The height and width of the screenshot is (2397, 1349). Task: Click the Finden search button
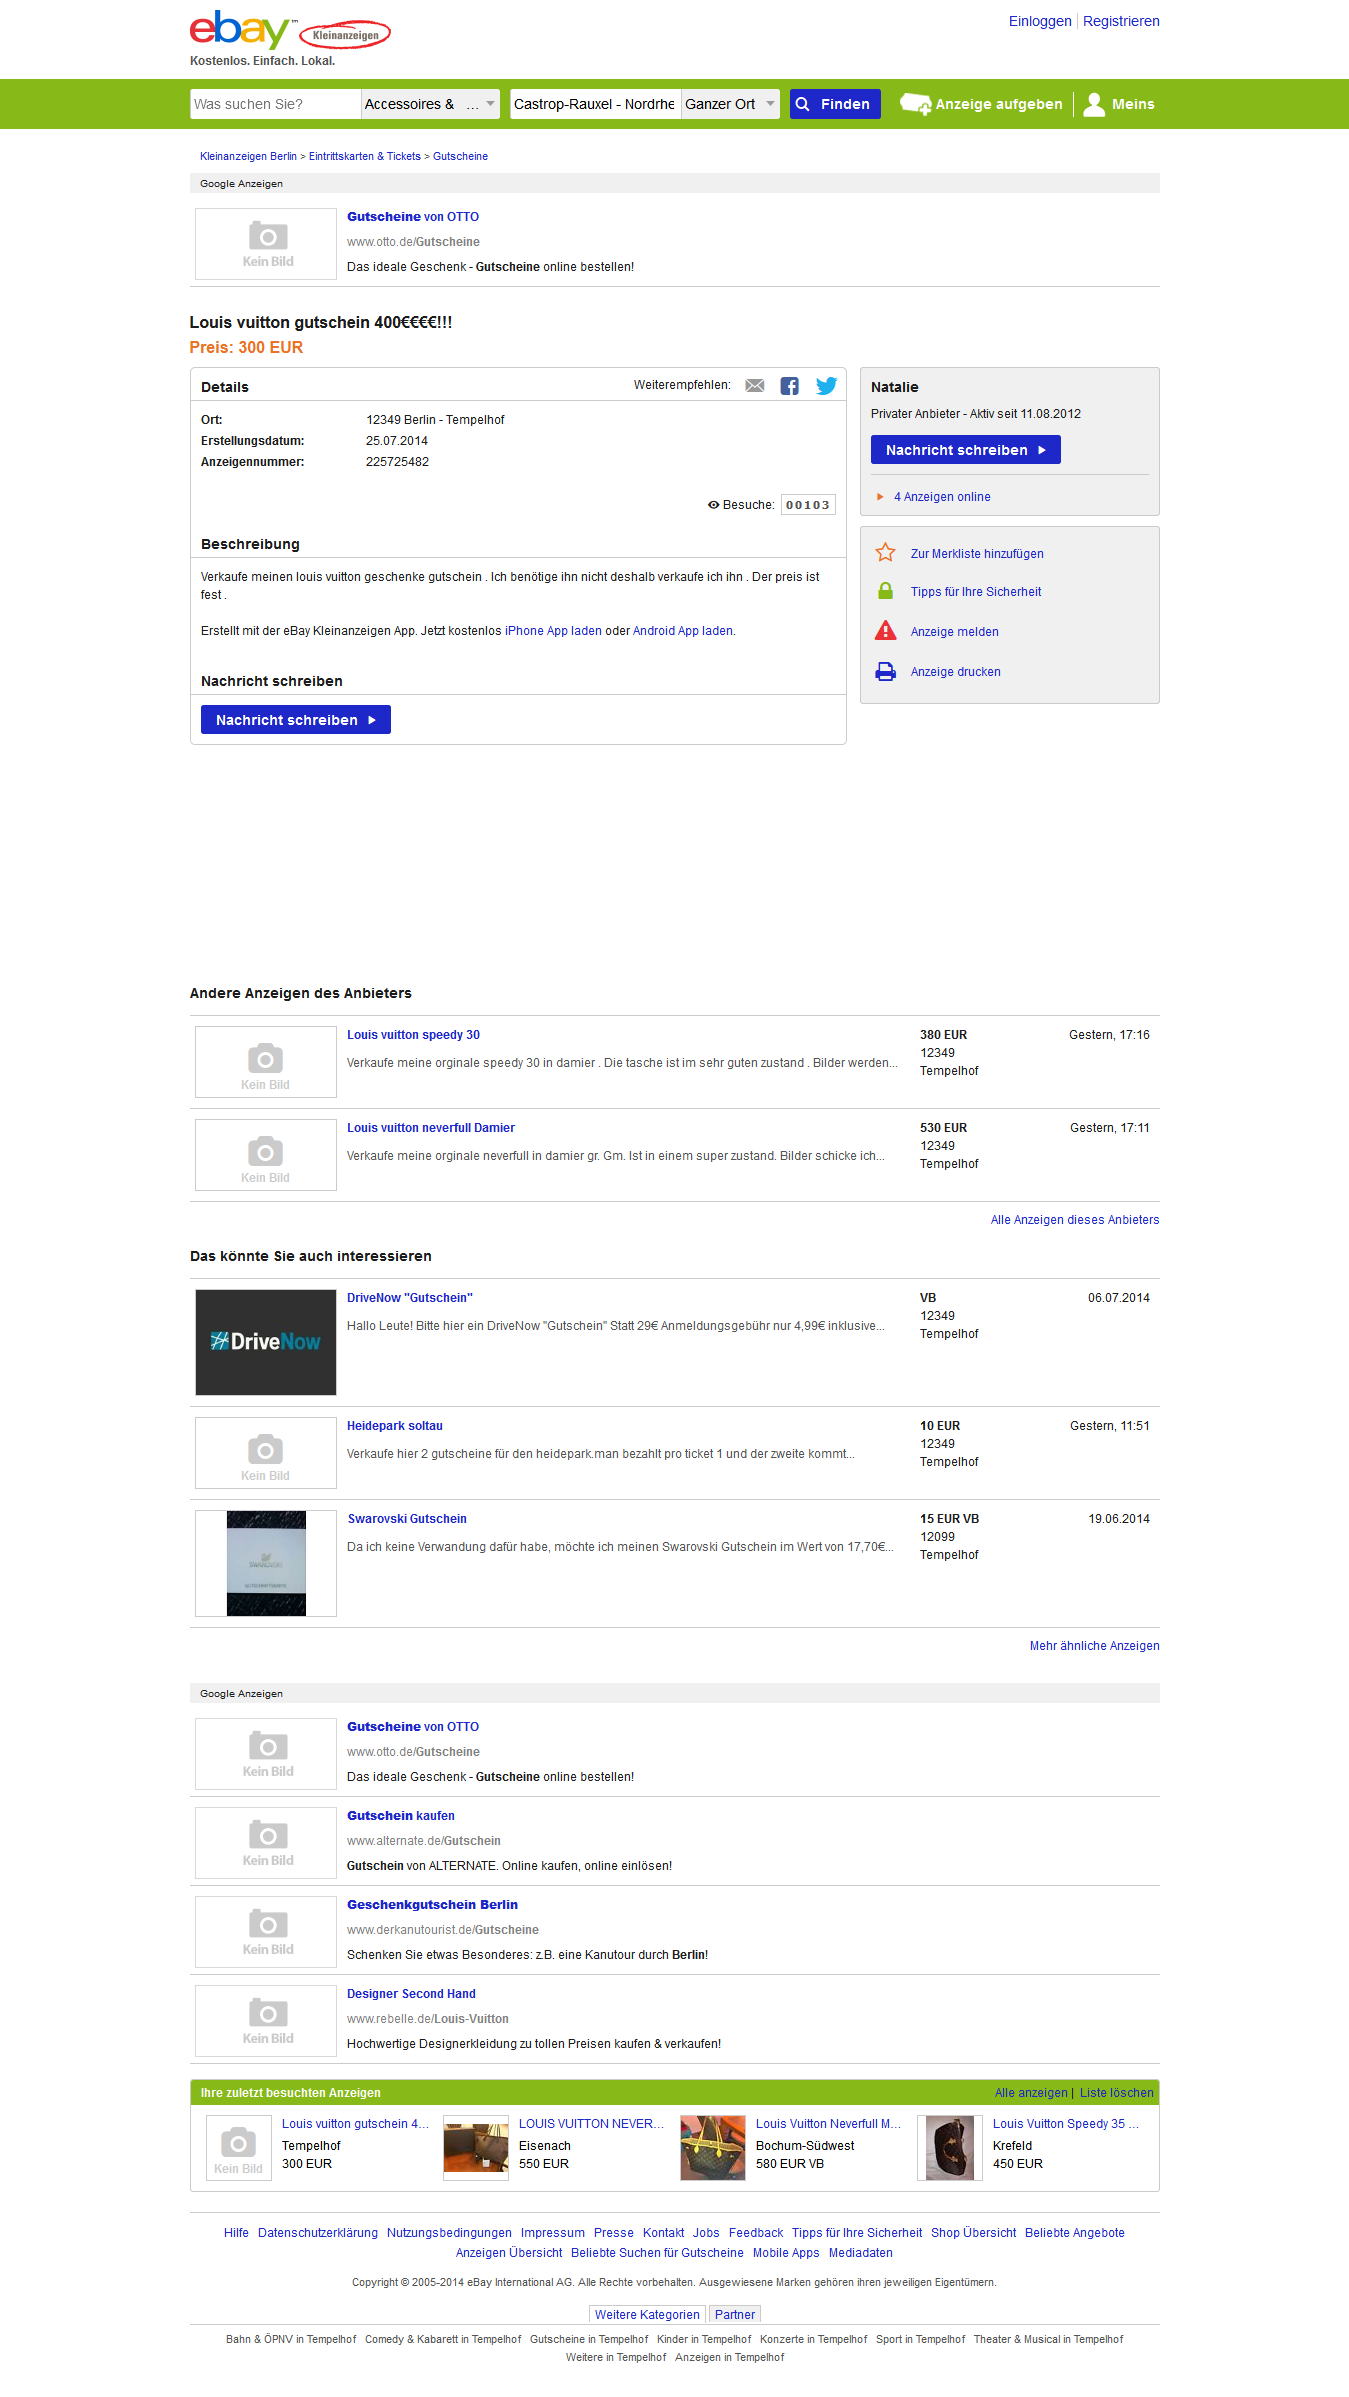(x=835, y=104)
